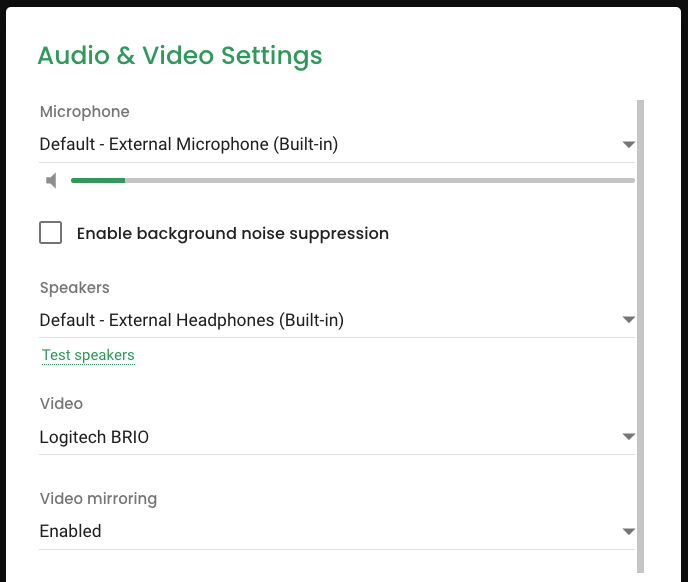This screenshot has height=582, width=688.
Task: Expand the Video mirroring dropdown arrow
Action: [x=628, y=532]
